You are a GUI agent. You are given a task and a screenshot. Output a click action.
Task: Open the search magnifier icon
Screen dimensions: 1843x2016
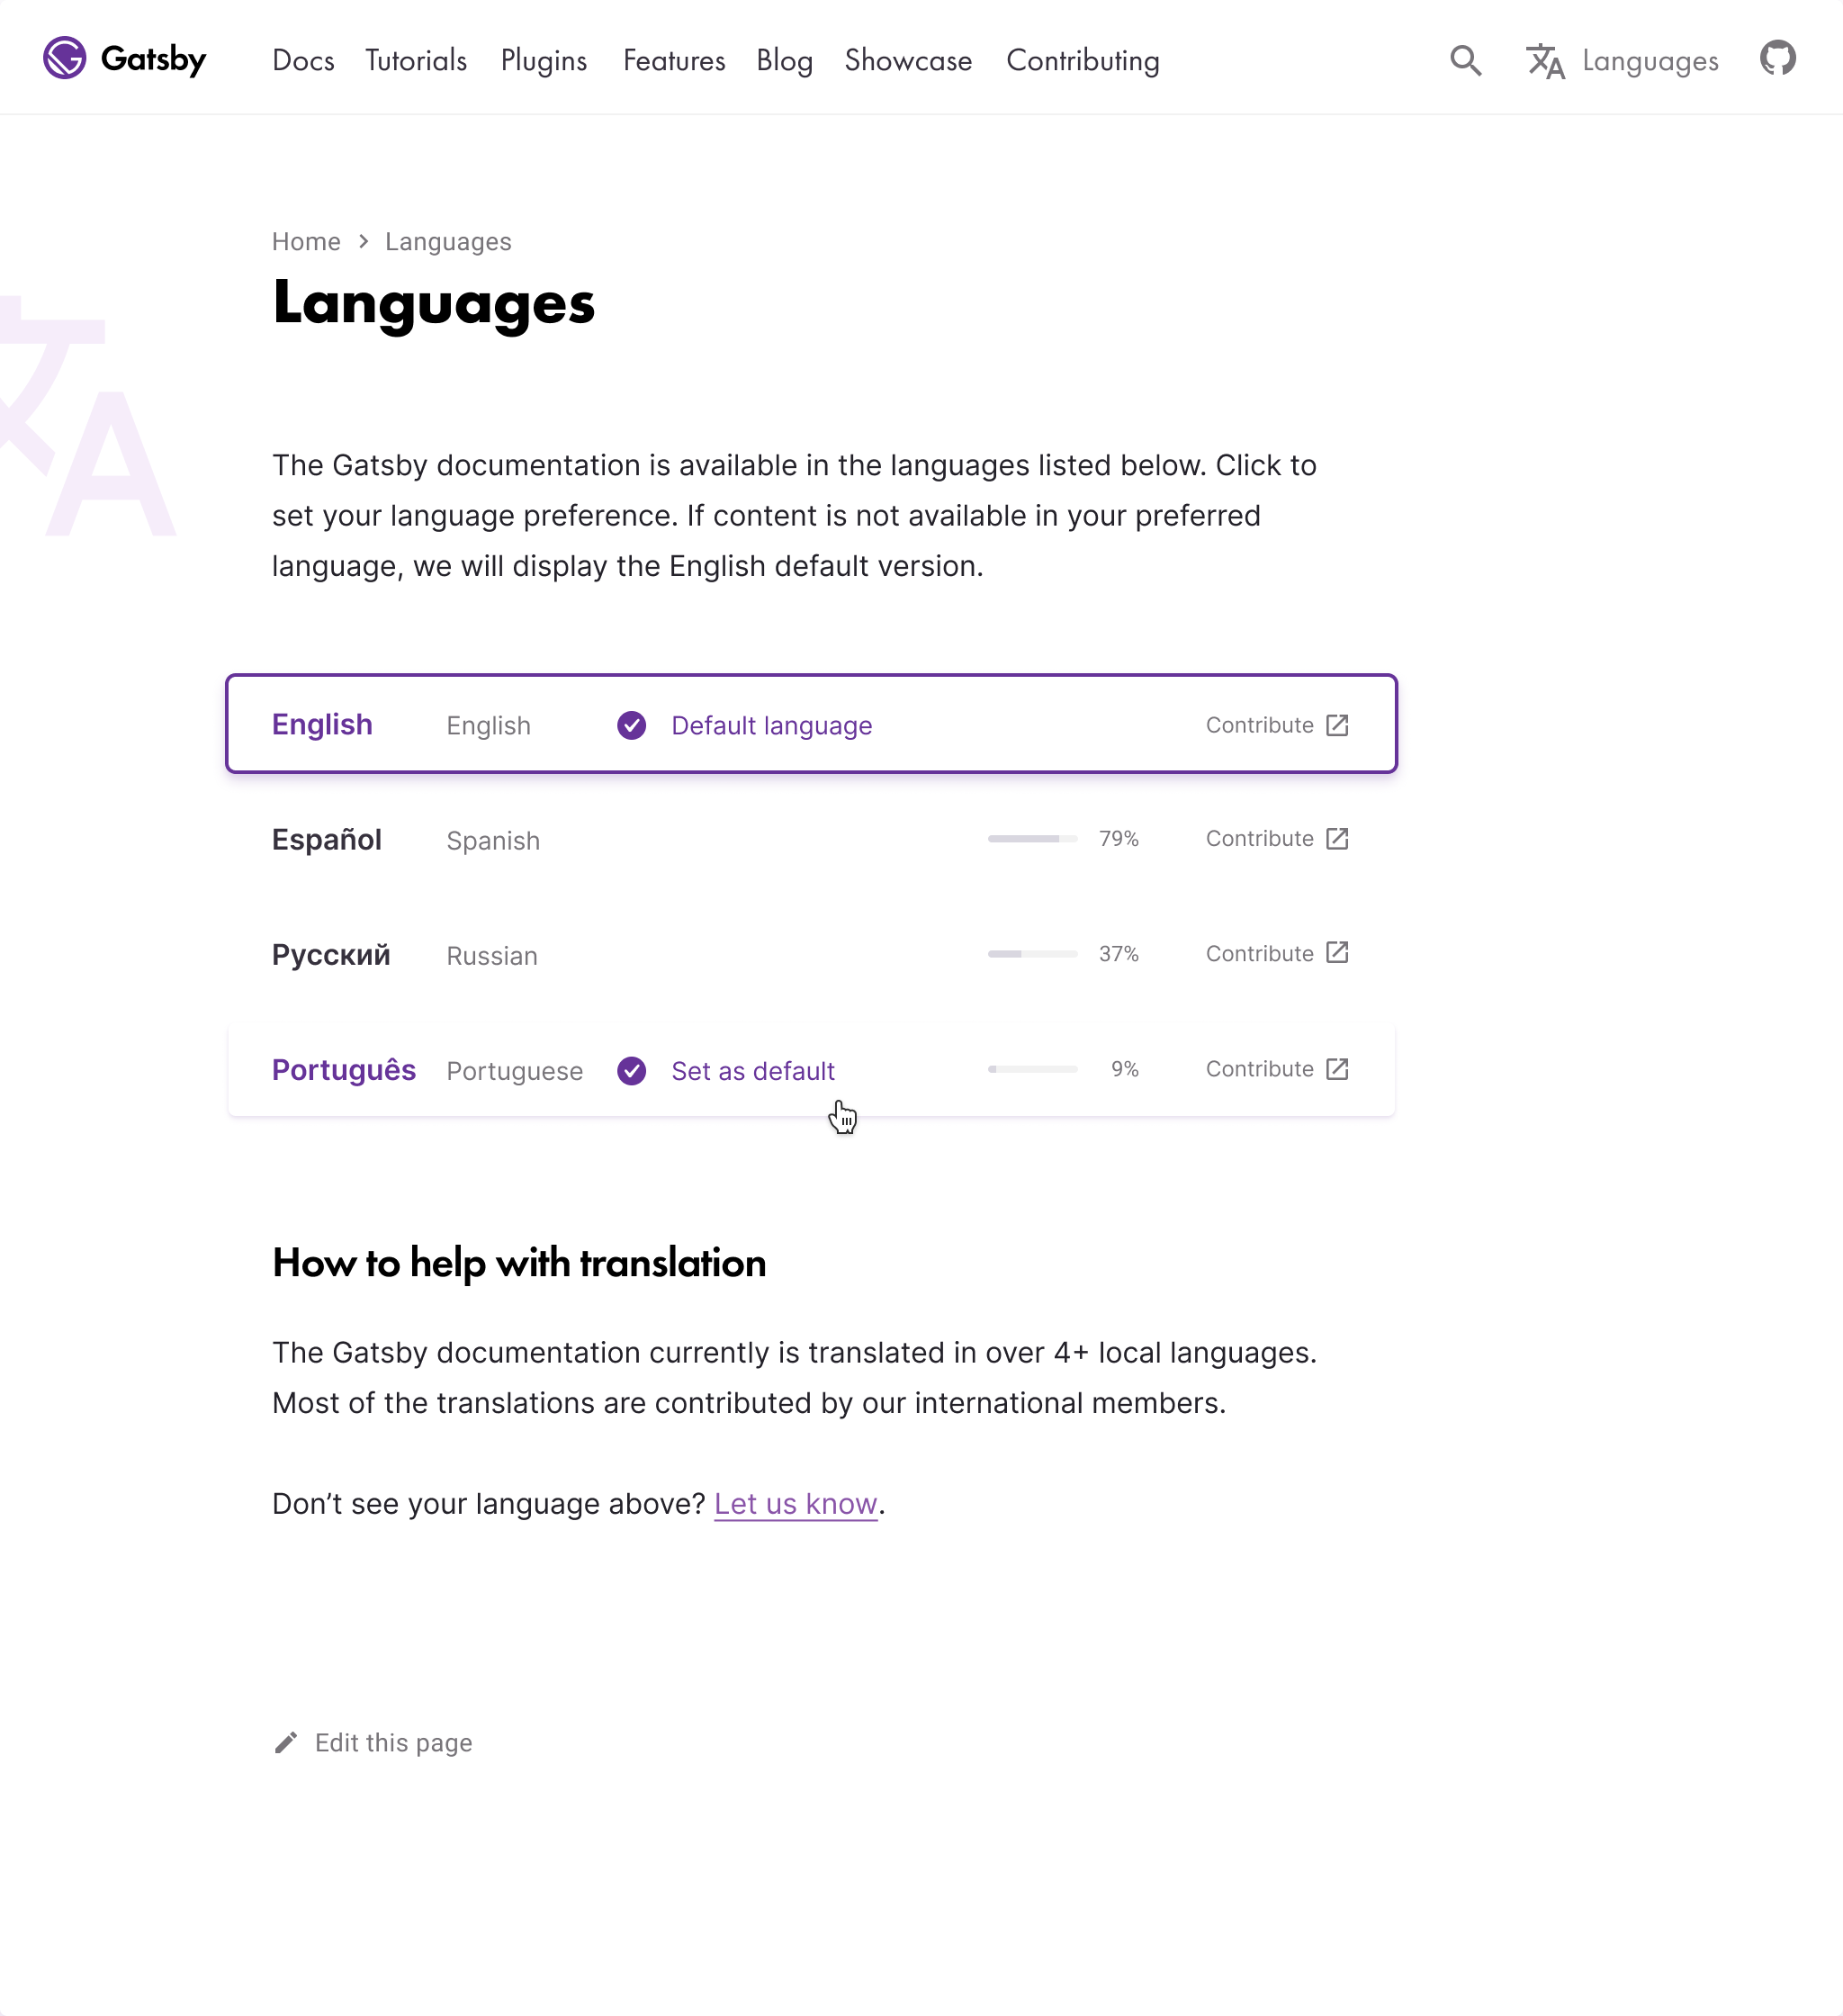(1465, 60)
